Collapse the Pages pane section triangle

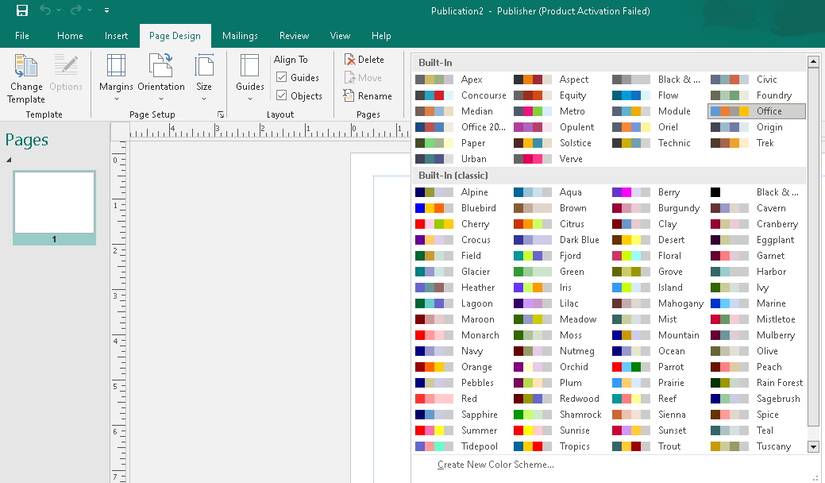(x=9, y=160)
